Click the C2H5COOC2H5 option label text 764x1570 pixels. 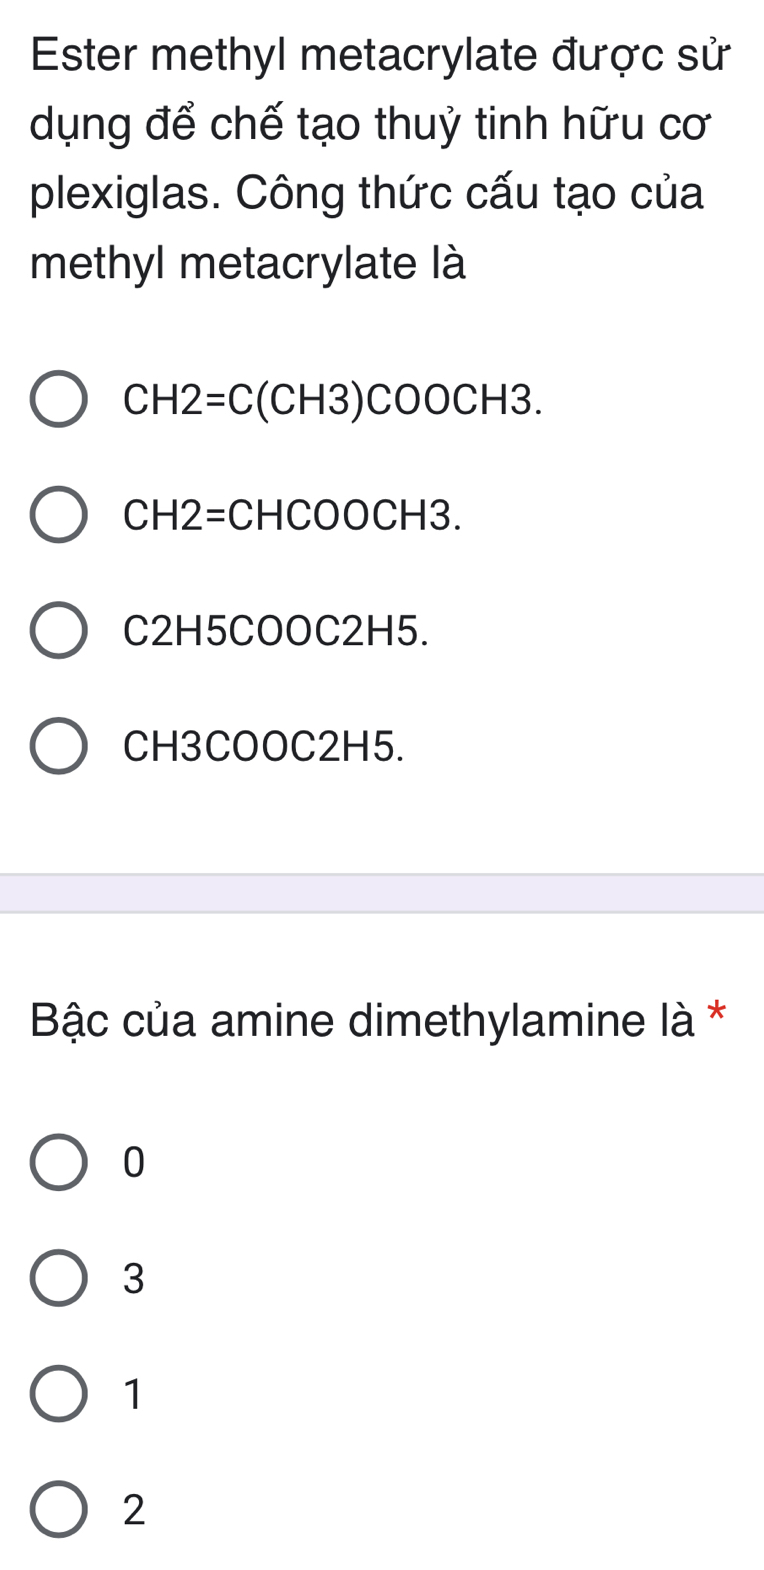(x=276, y=631)
